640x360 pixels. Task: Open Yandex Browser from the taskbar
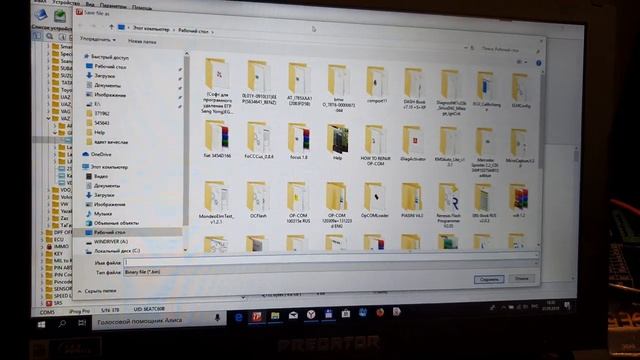pos(311,314)
